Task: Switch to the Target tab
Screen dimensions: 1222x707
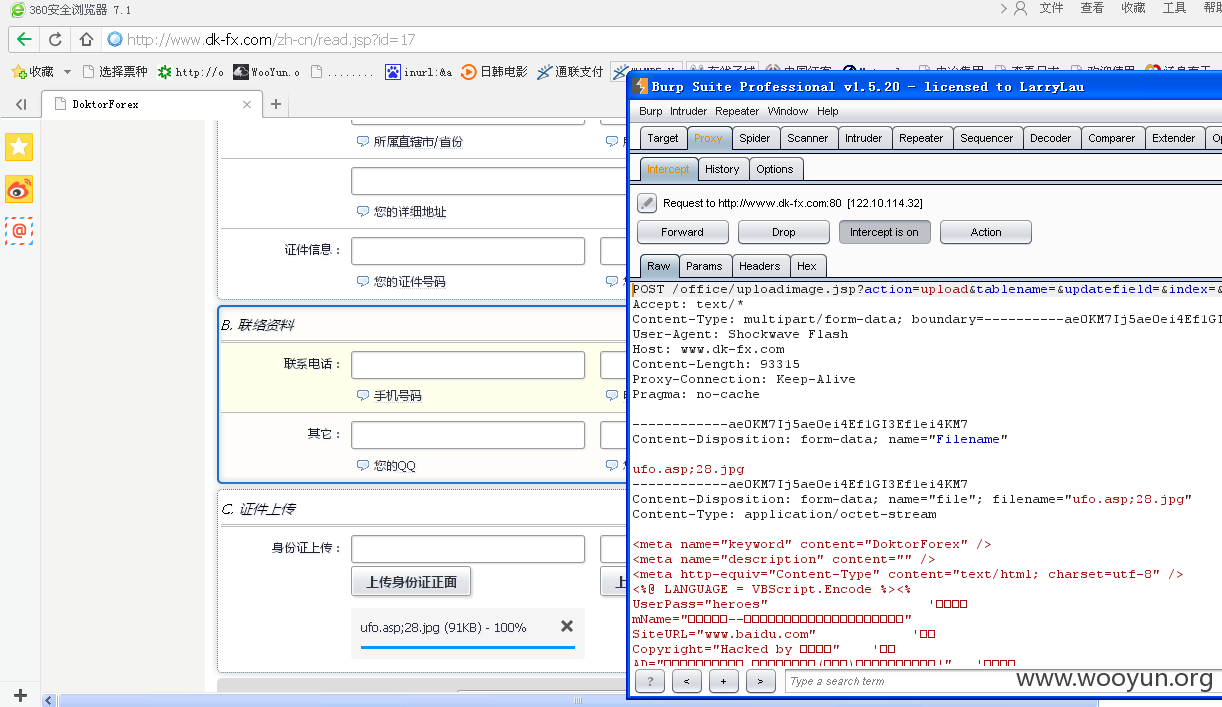Action: [x=663, y=139]
